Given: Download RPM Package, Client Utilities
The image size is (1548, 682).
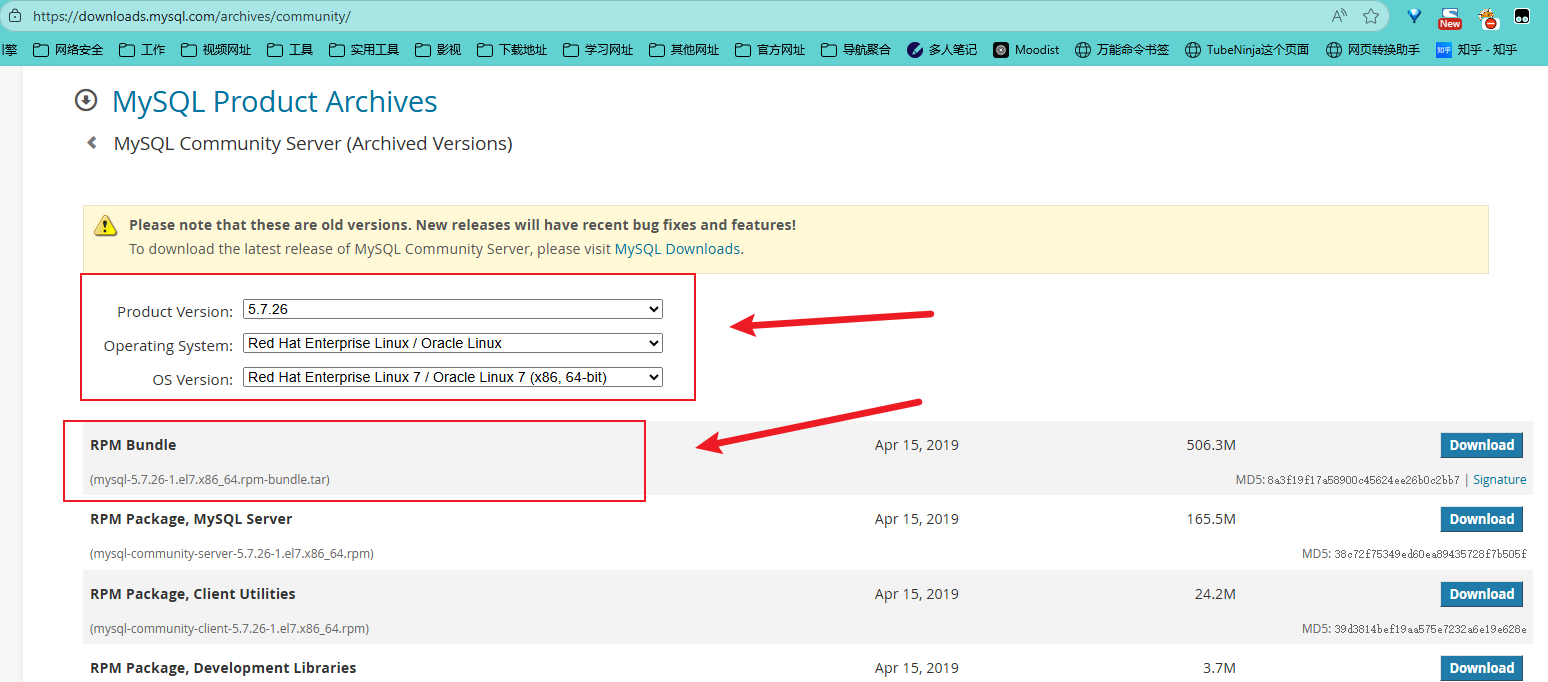Looking at the screenshot, I should point(1482,594).
